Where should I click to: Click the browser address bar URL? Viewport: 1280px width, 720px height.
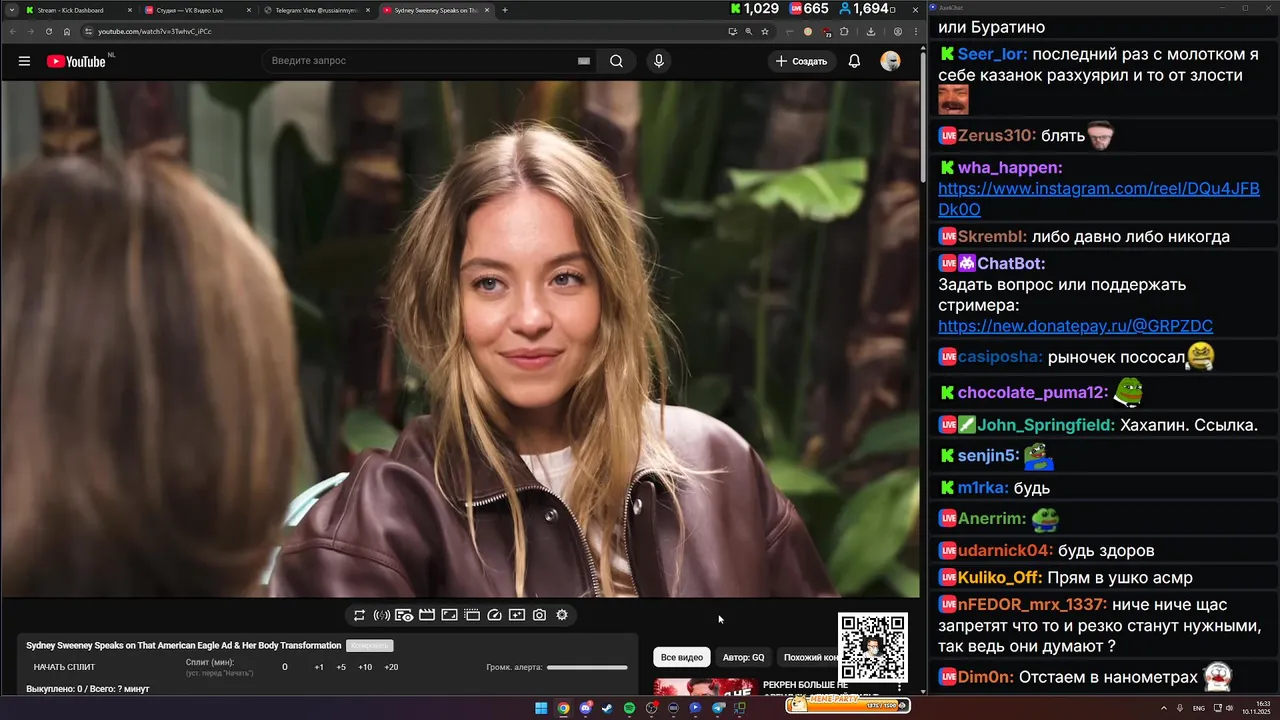coord(155,31)
